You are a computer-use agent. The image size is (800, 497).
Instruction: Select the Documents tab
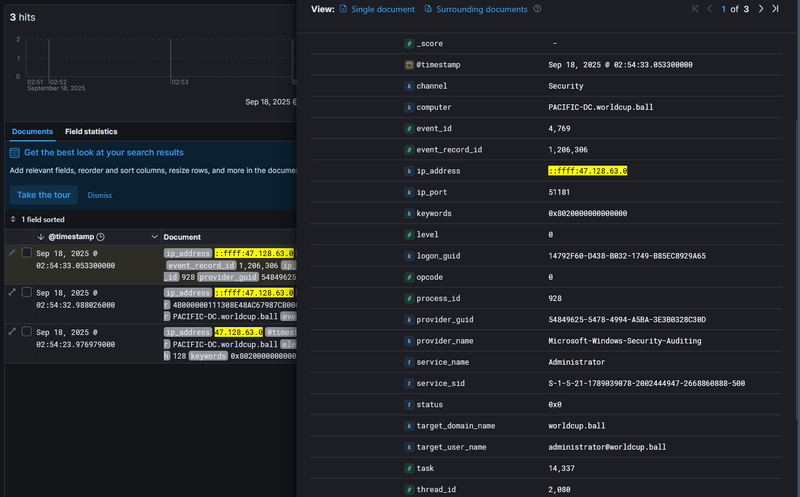click(x=32, y=131)
